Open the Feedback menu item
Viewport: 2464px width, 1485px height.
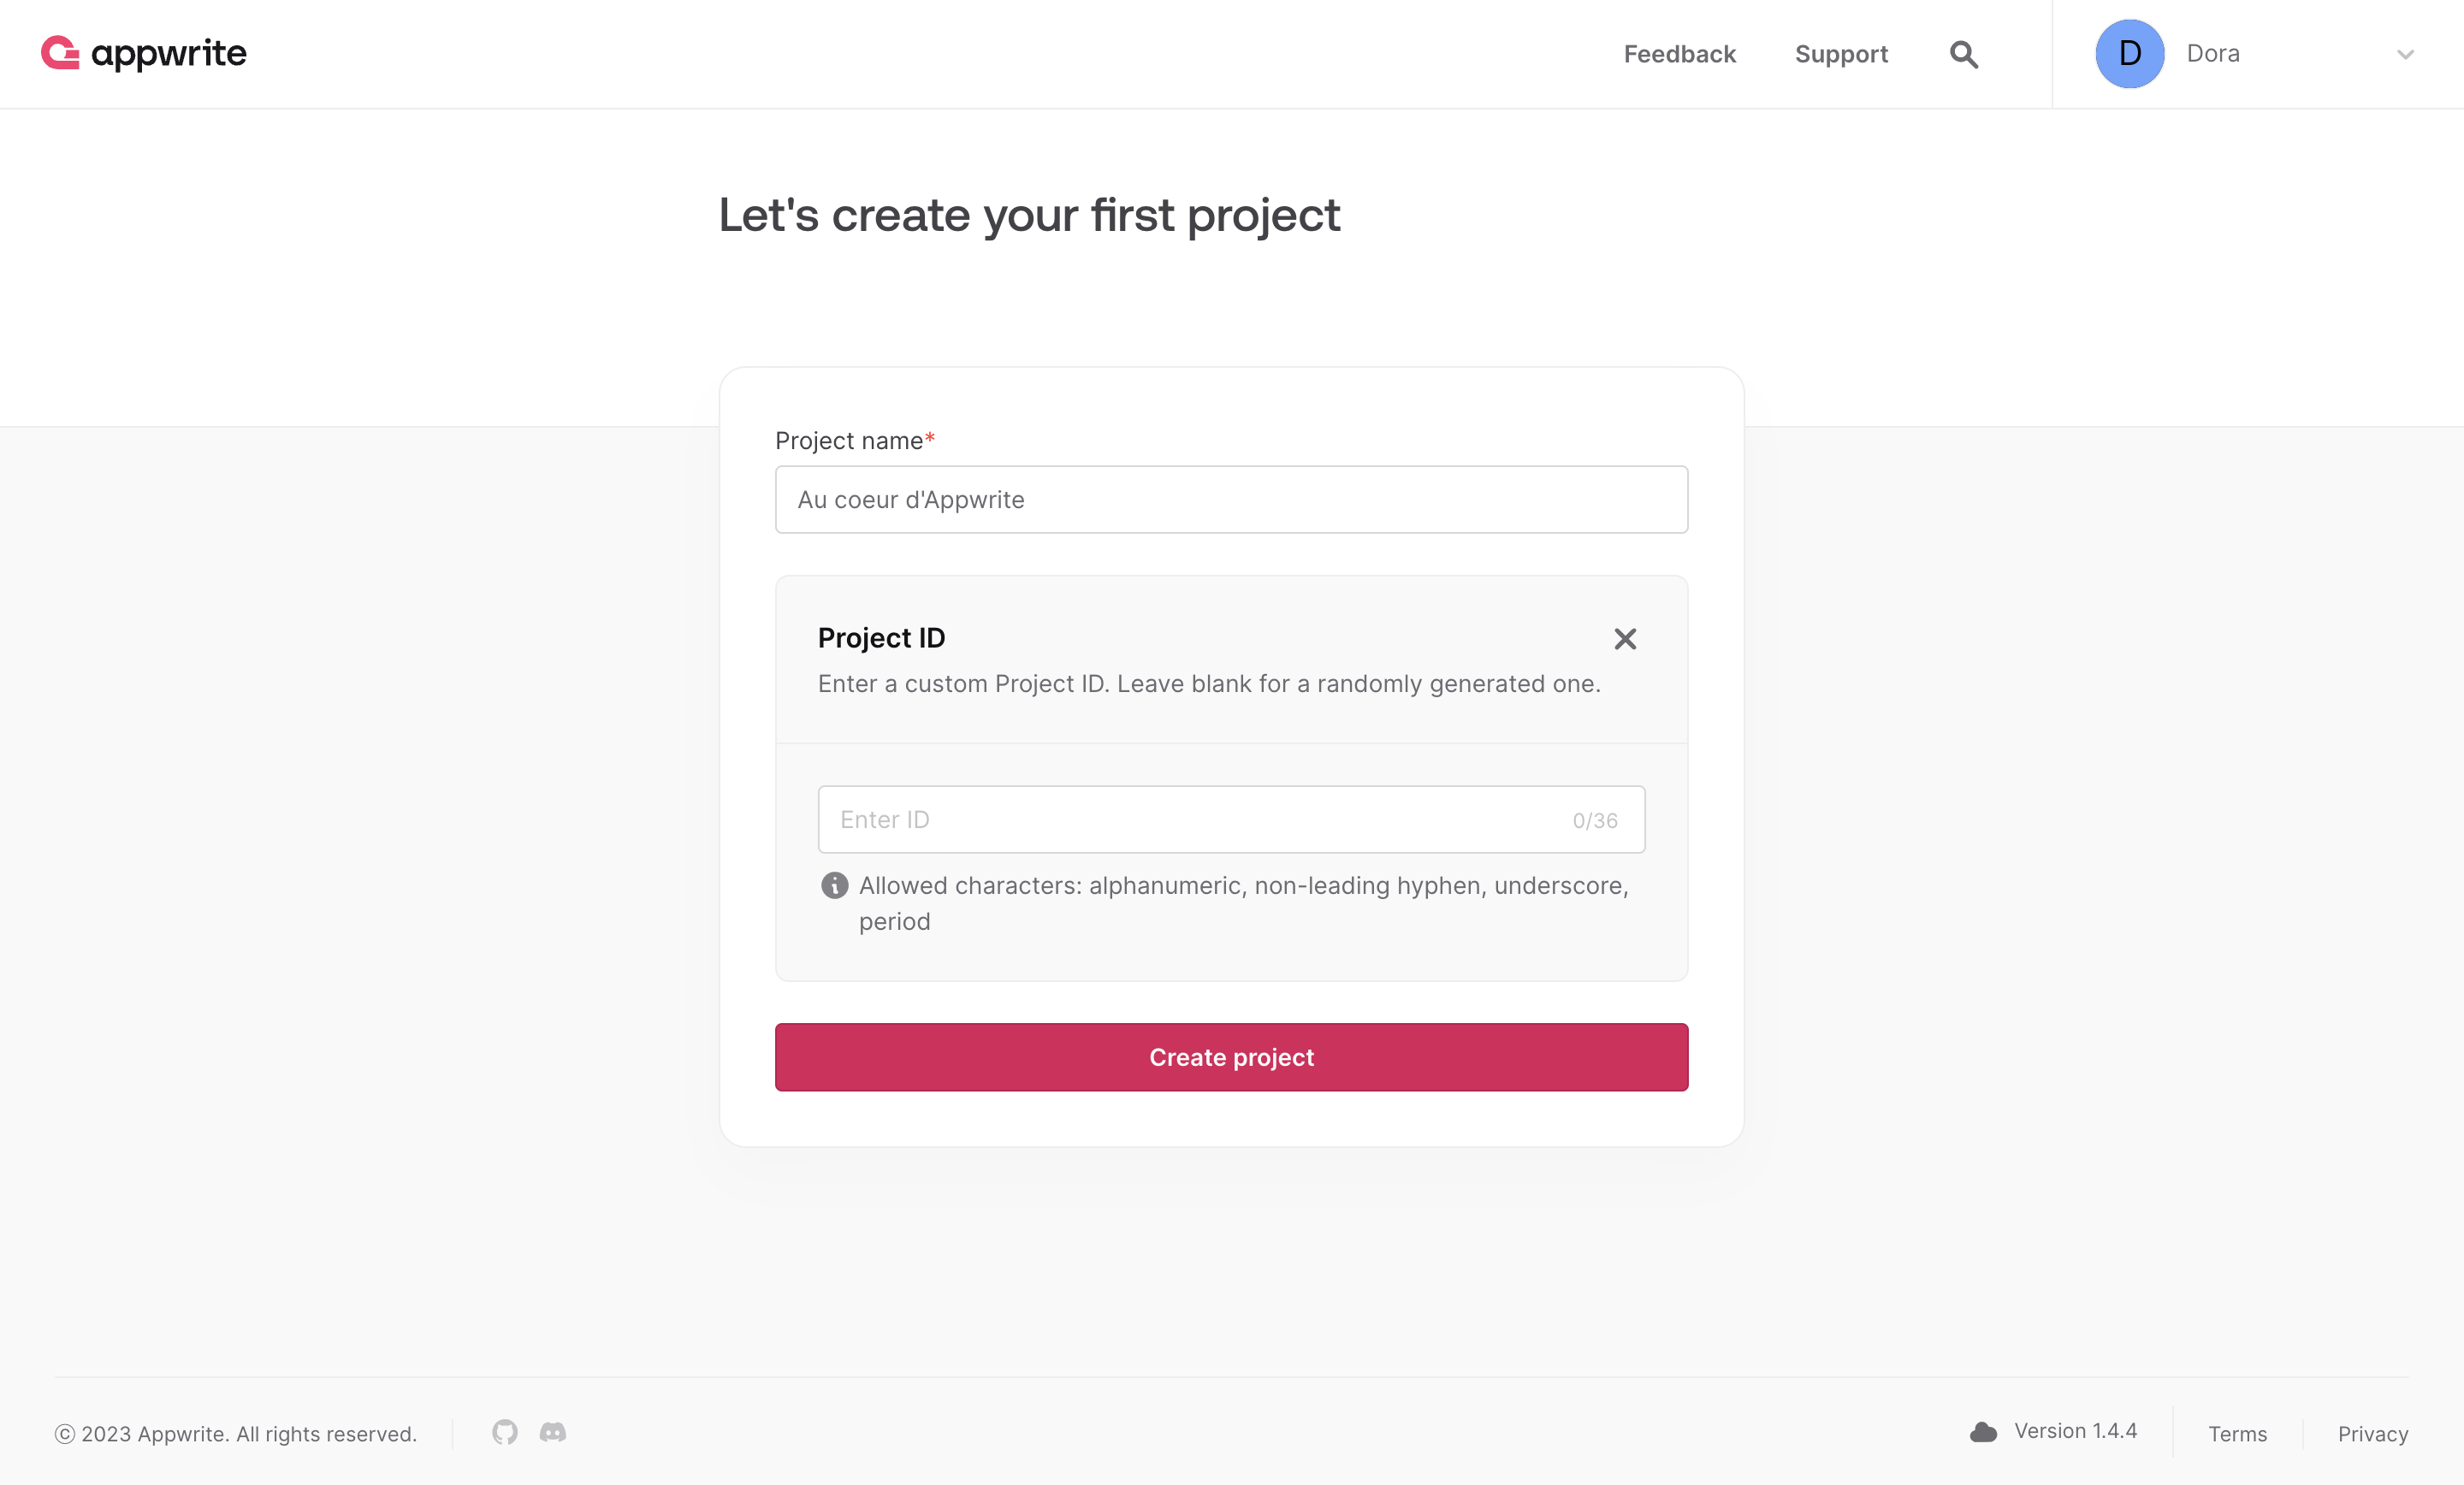pos(1680,54)
